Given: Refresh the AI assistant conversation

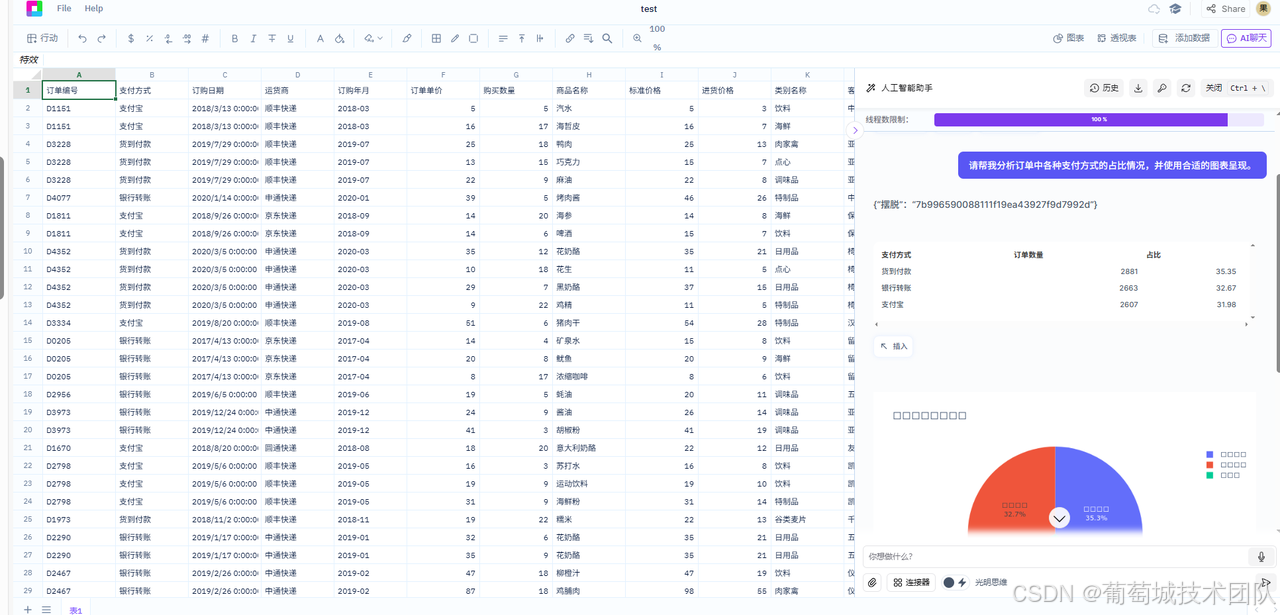Looking at the screenshot, I should [1186, 88].
